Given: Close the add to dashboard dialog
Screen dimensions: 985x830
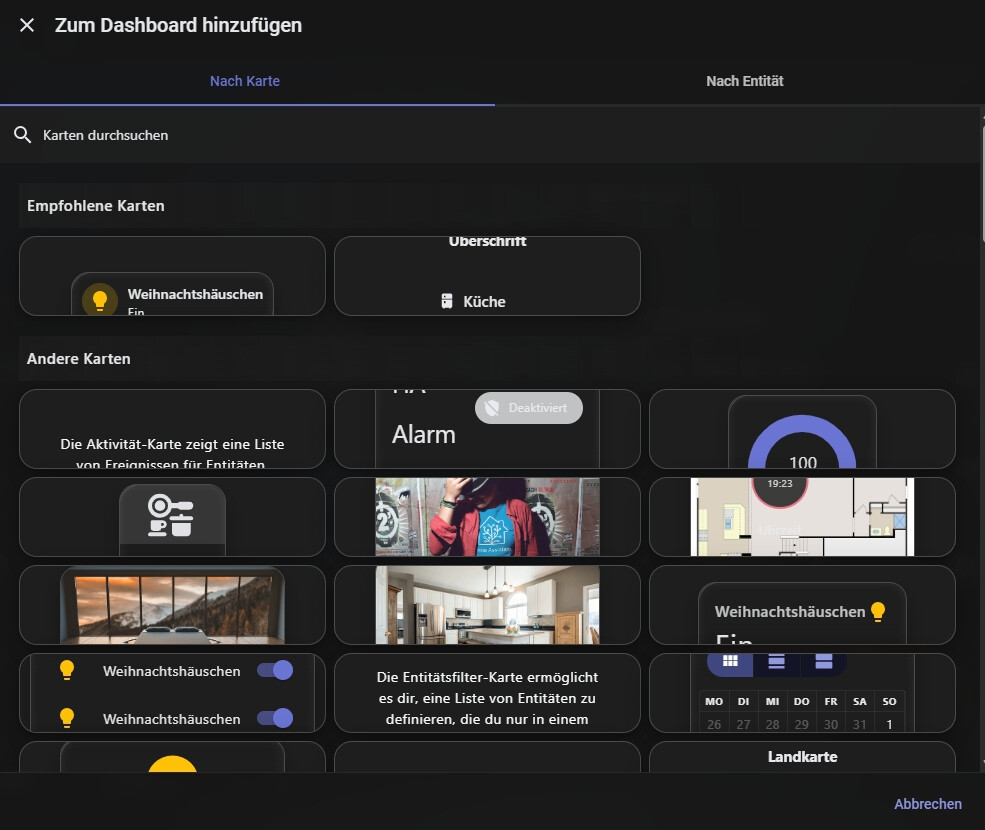Looking at the screenshot, I should click(27, 25).
